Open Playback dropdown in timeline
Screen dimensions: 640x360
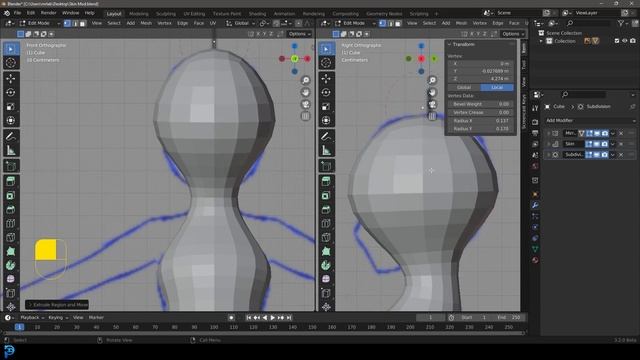tap(32, 318)
